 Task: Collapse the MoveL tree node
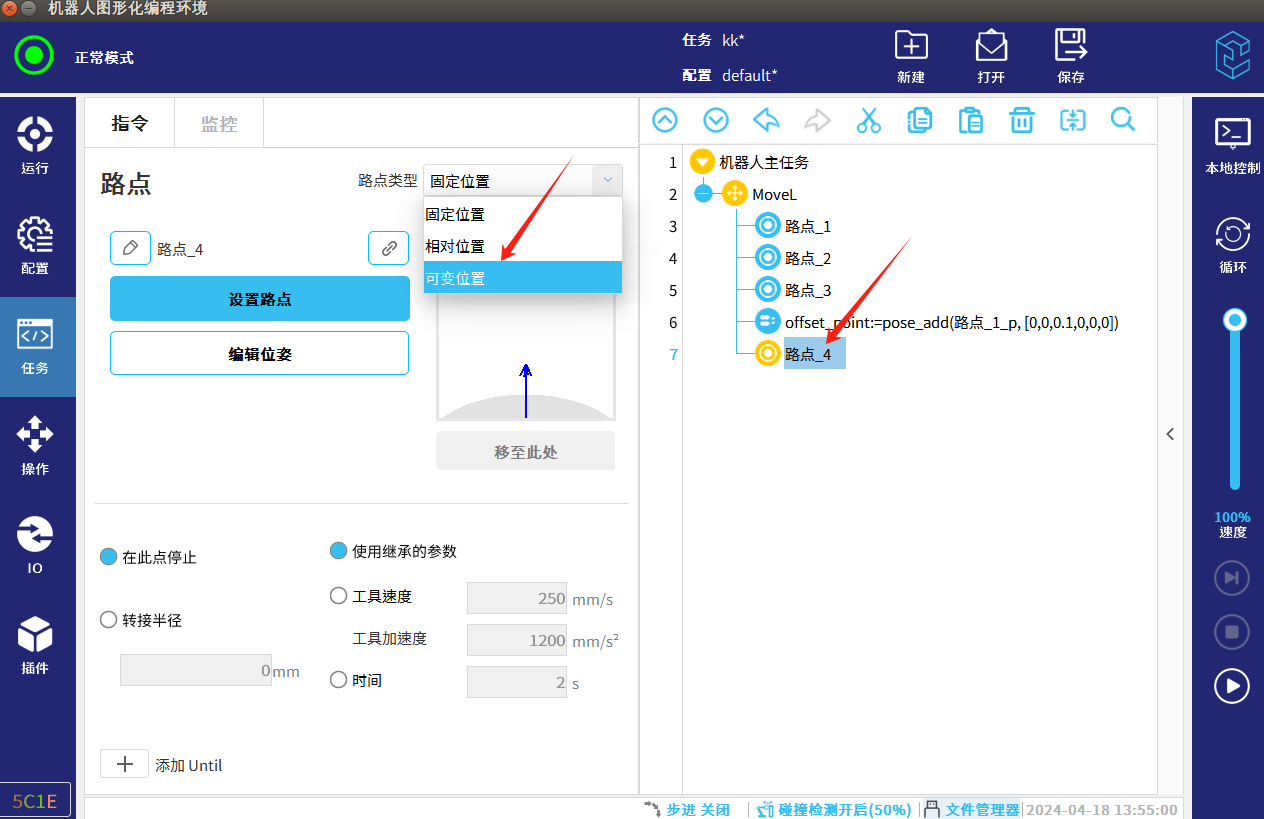click(703, 194)
